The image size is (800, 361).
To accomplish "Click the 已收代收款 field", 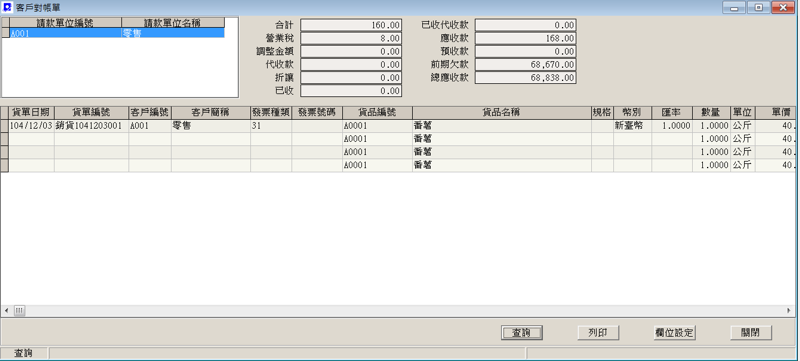I will click(x=526, y=25).
